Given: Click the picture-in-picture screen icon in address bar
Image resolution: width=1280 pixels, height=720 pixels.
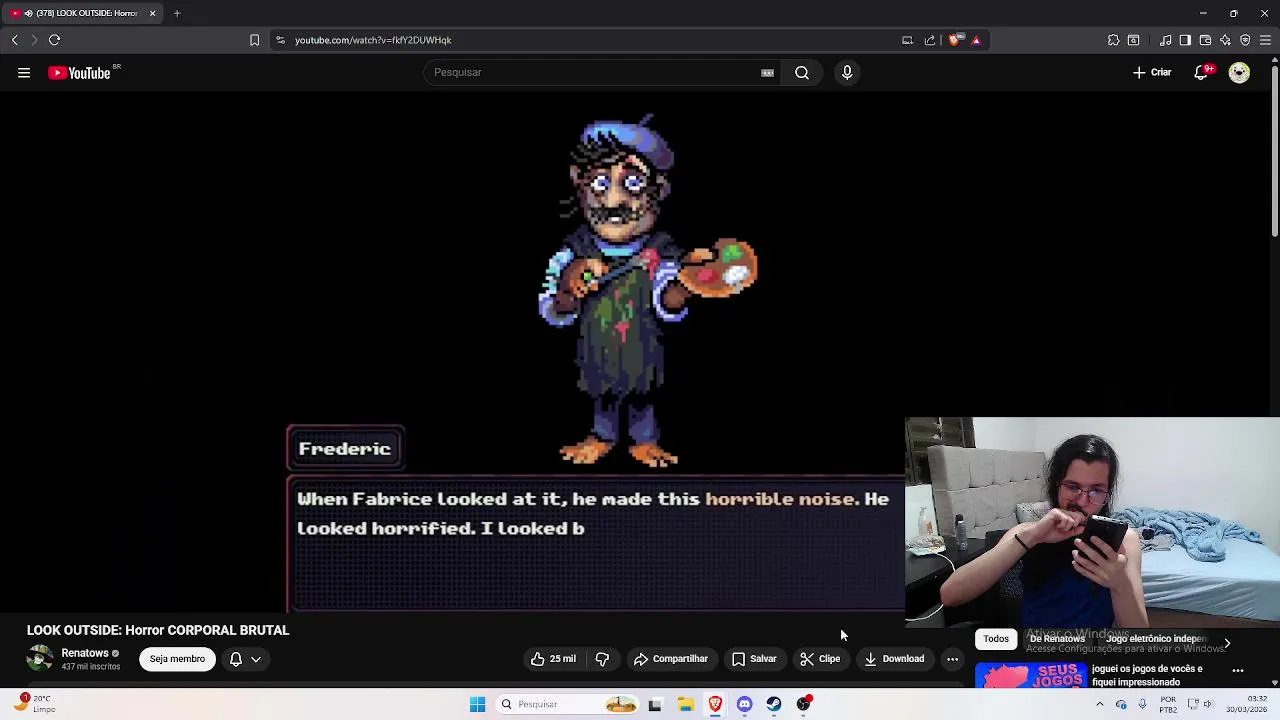Looking at the screenshot, I should 907,40.
